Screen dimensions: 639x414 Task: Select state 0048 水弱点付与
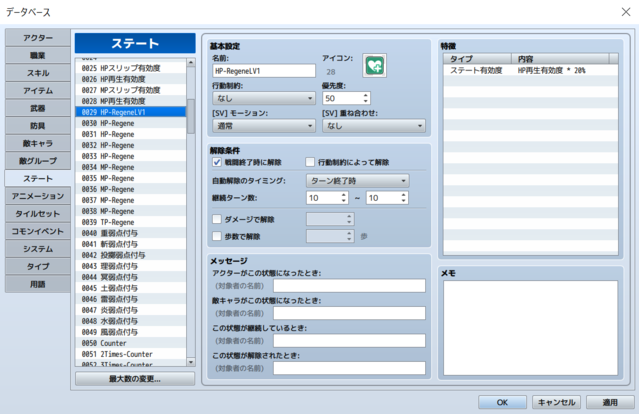(x=131, y=321)
